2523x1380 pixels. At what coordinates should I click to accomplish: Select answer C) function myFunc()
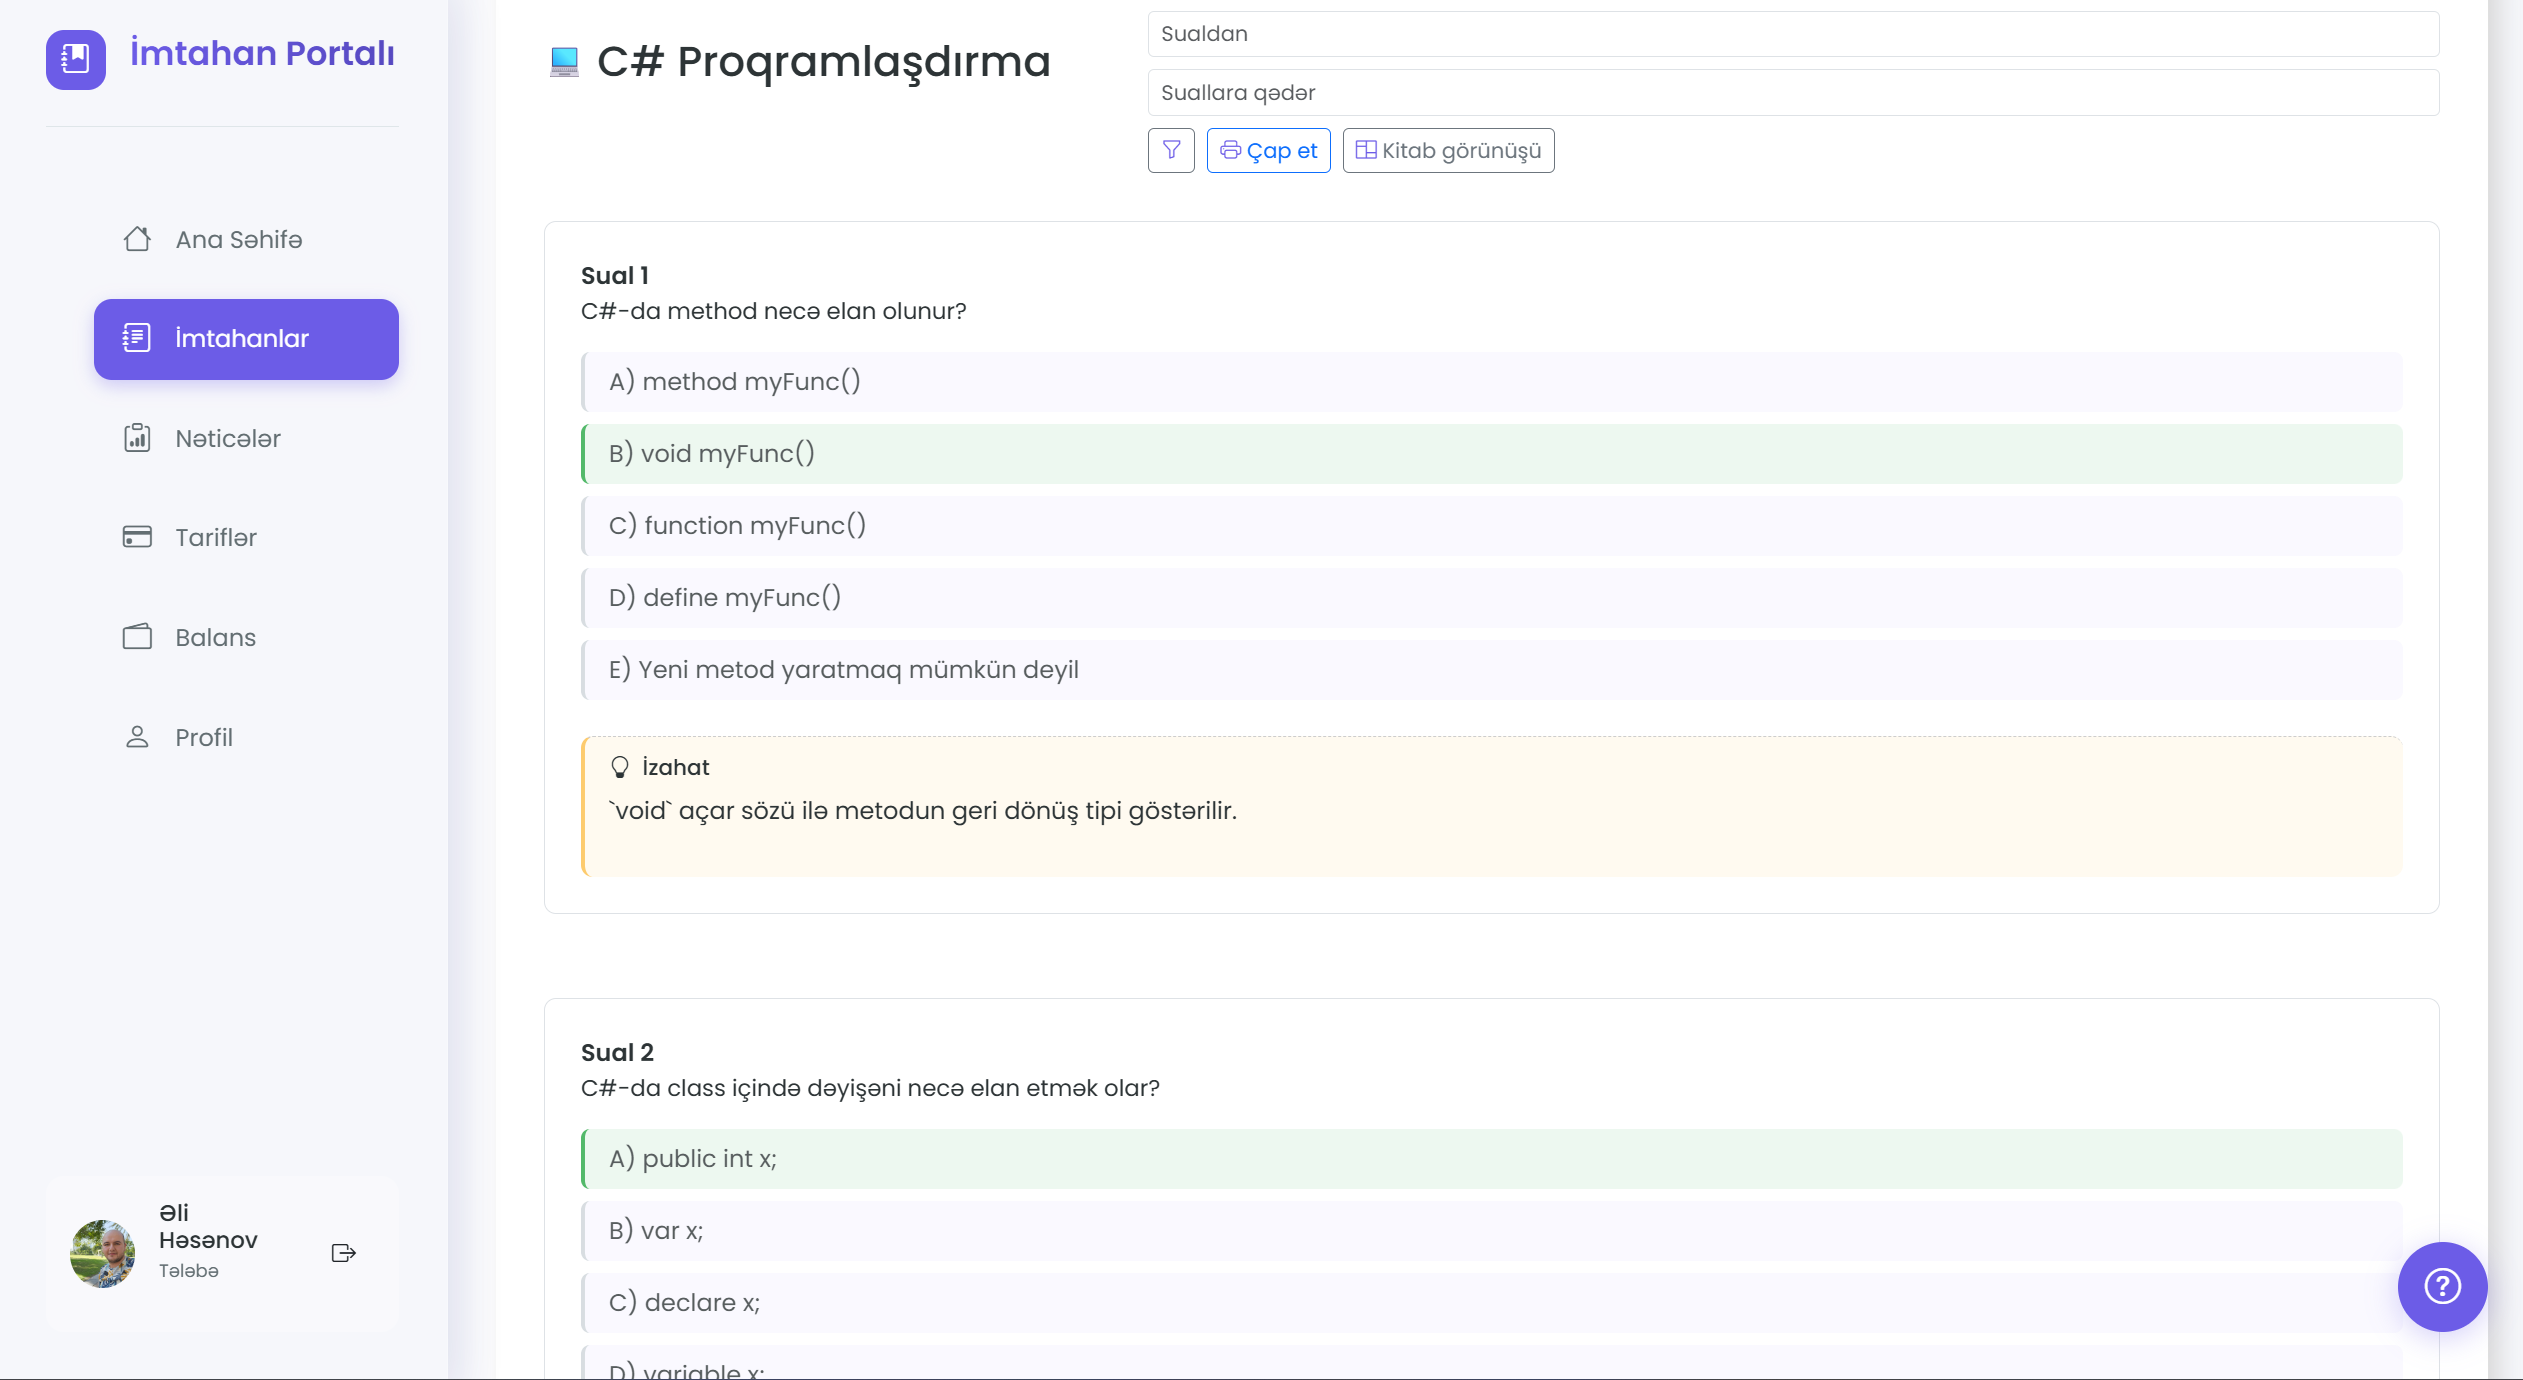(x=1491, y=526)
